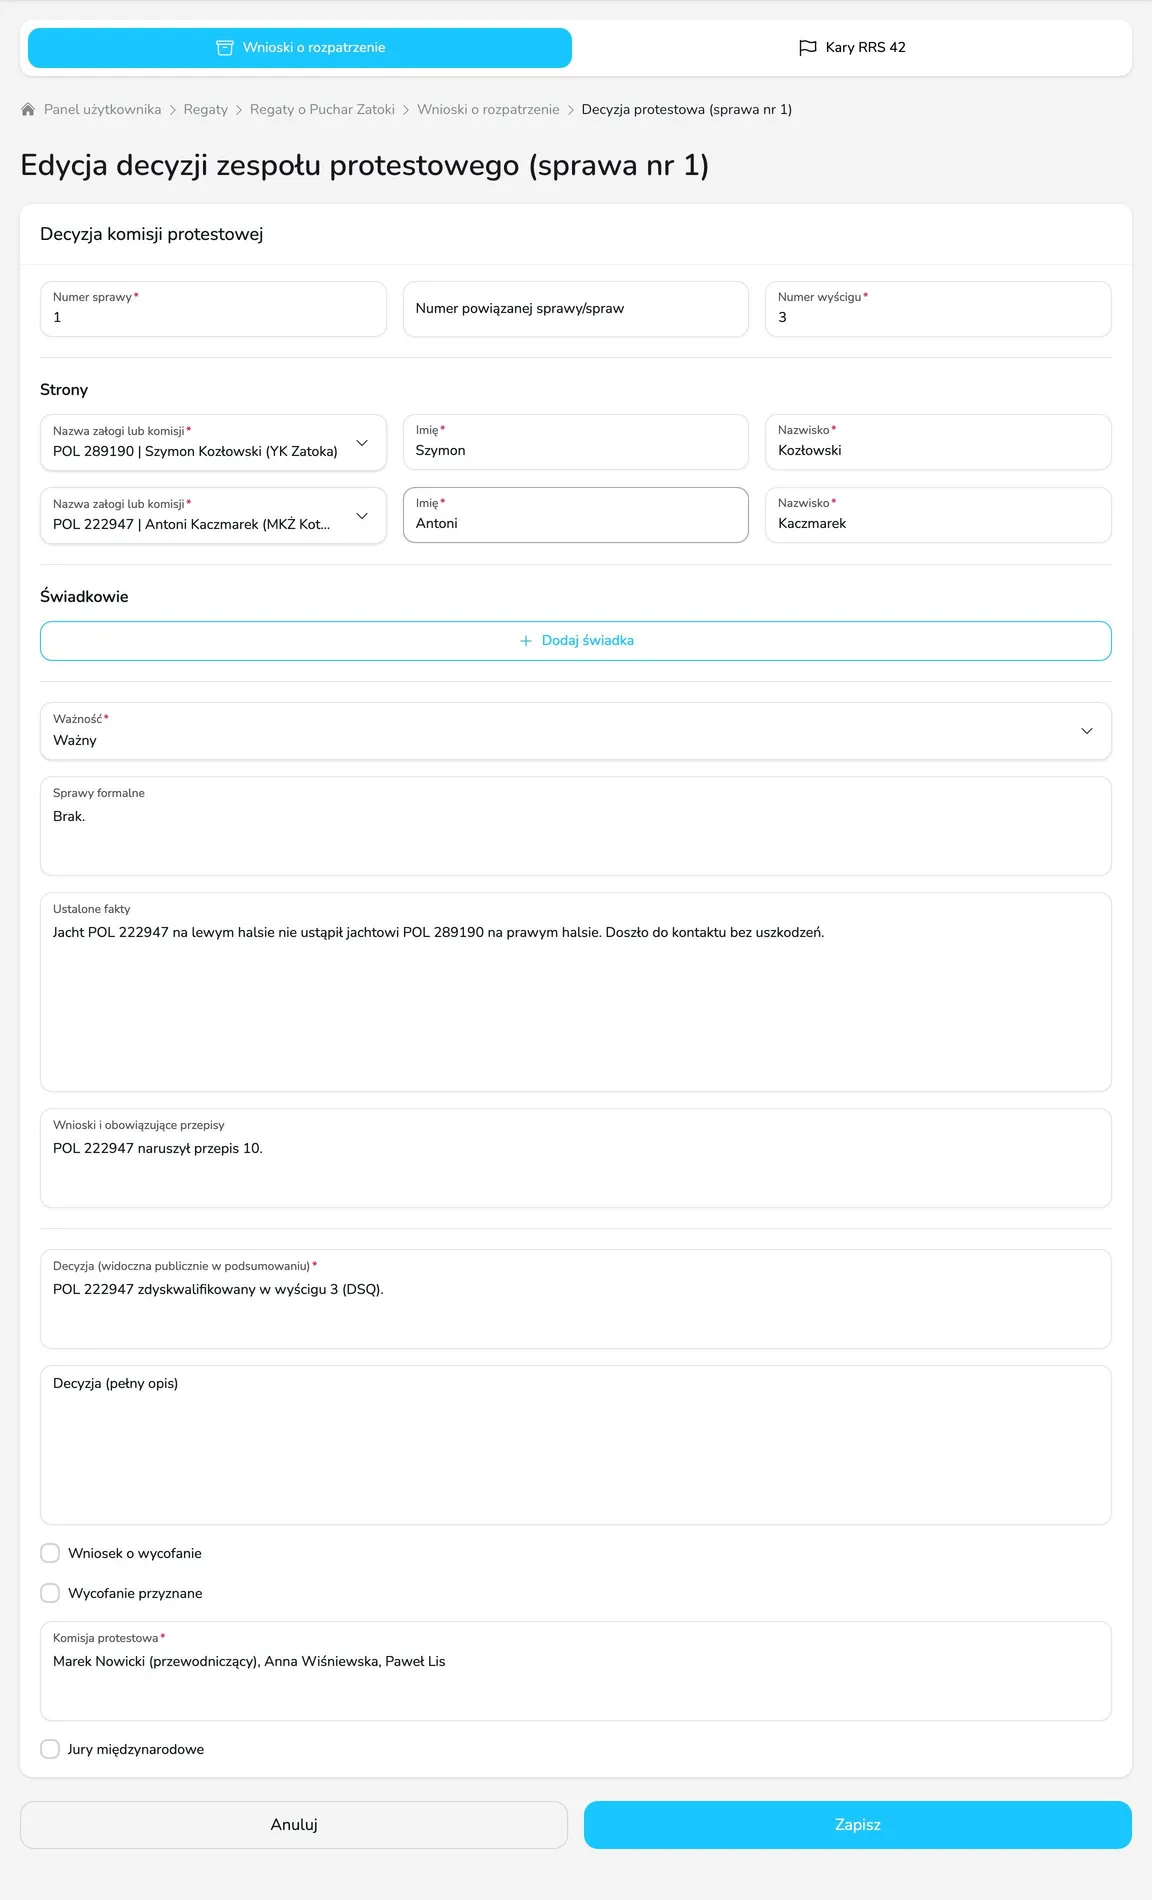Go to Panel użytkownika breadcrumb link
Image resolution: width=1152 pixels, height=1900 pixels.
click(102, 110)
